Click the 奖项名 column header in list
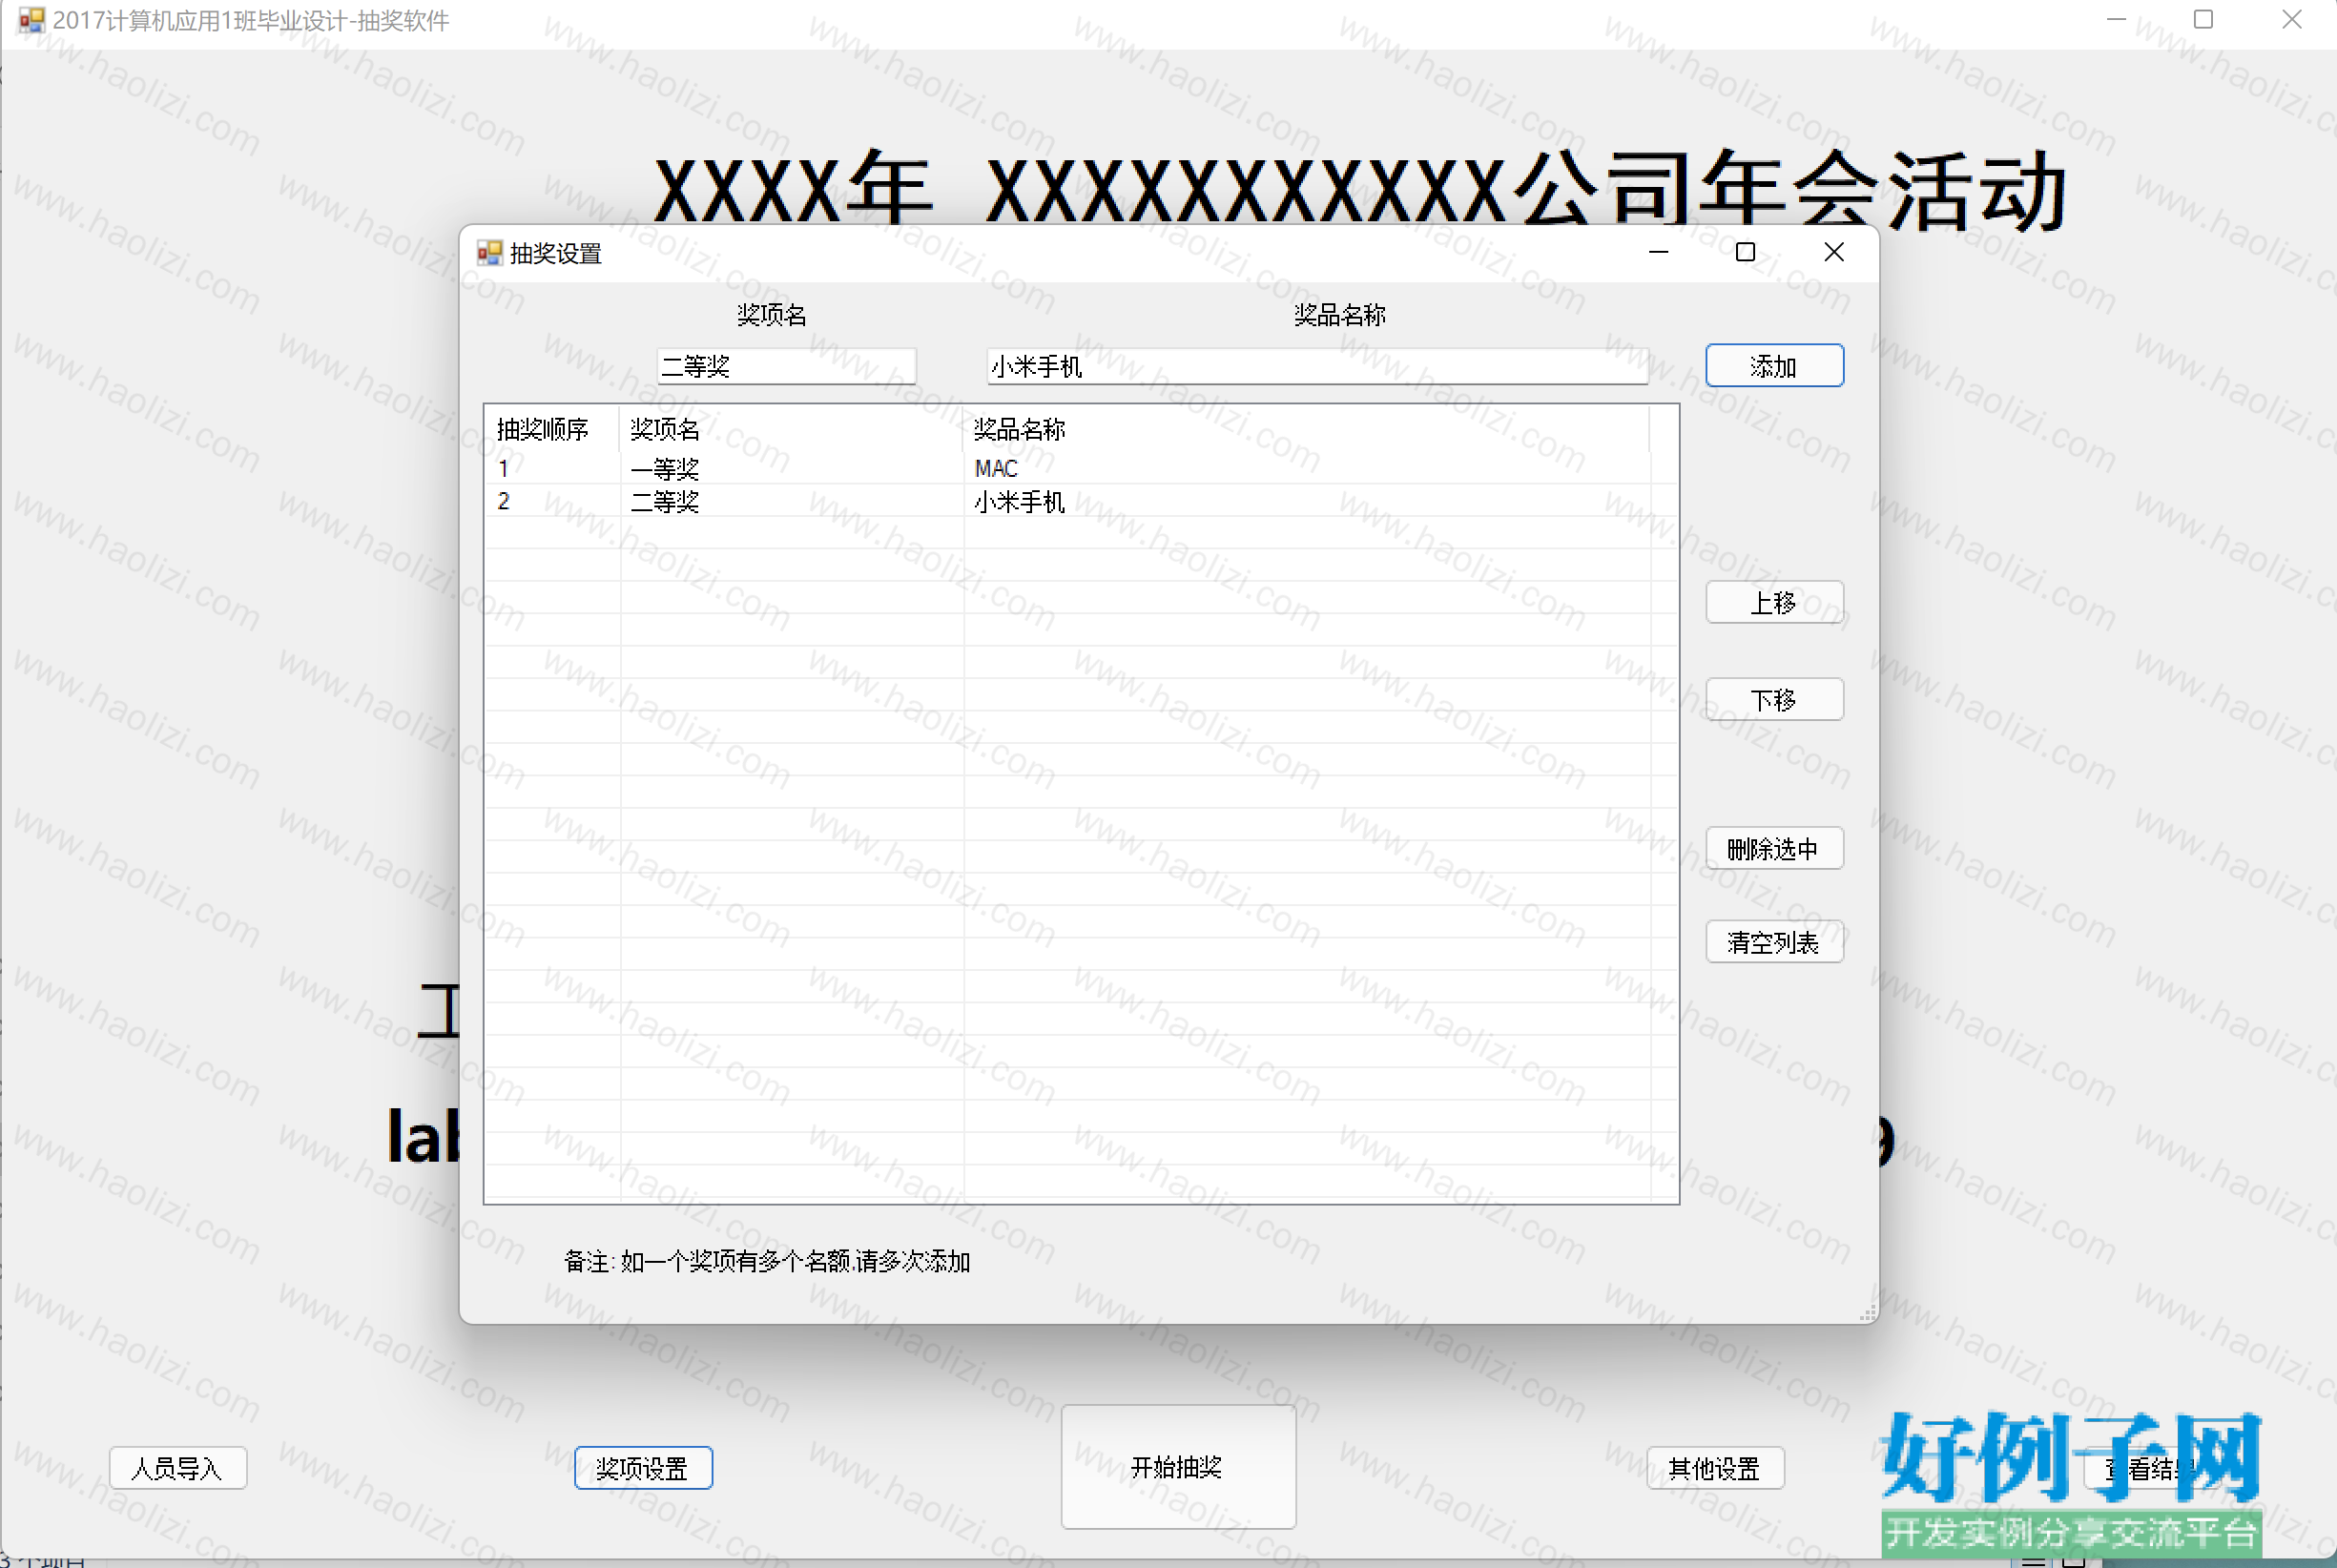This screenshot has height=1568, width=2337. (x=791, y=429)
